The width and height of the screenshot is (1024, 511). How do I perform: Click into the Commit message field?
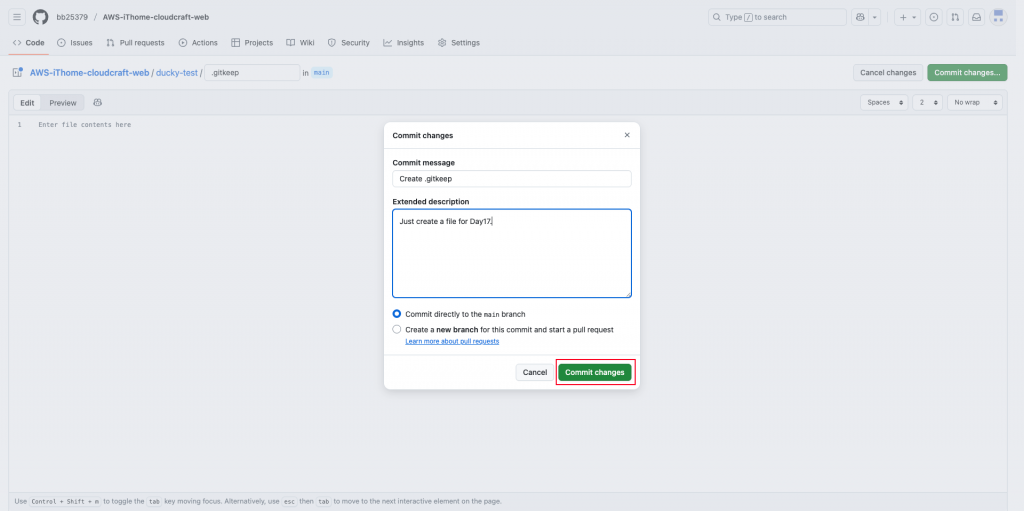point(512,178)
